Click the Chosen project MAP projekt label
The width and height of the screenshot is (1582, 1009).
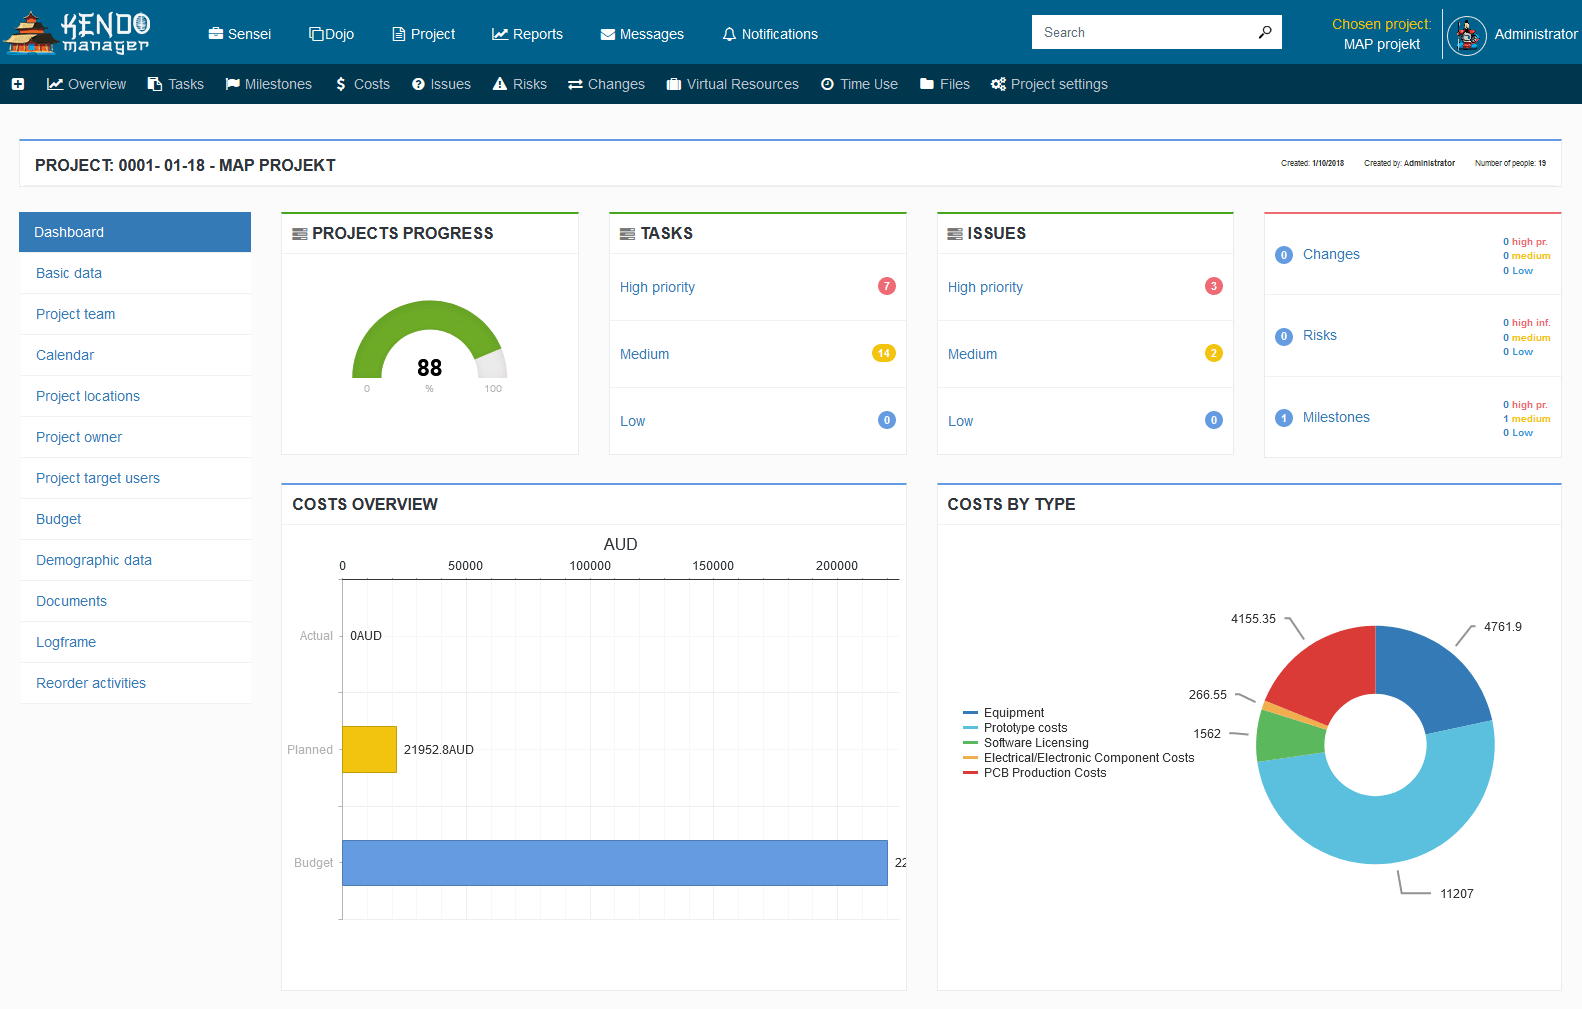pyautogui.click(x=1381, y=34)
